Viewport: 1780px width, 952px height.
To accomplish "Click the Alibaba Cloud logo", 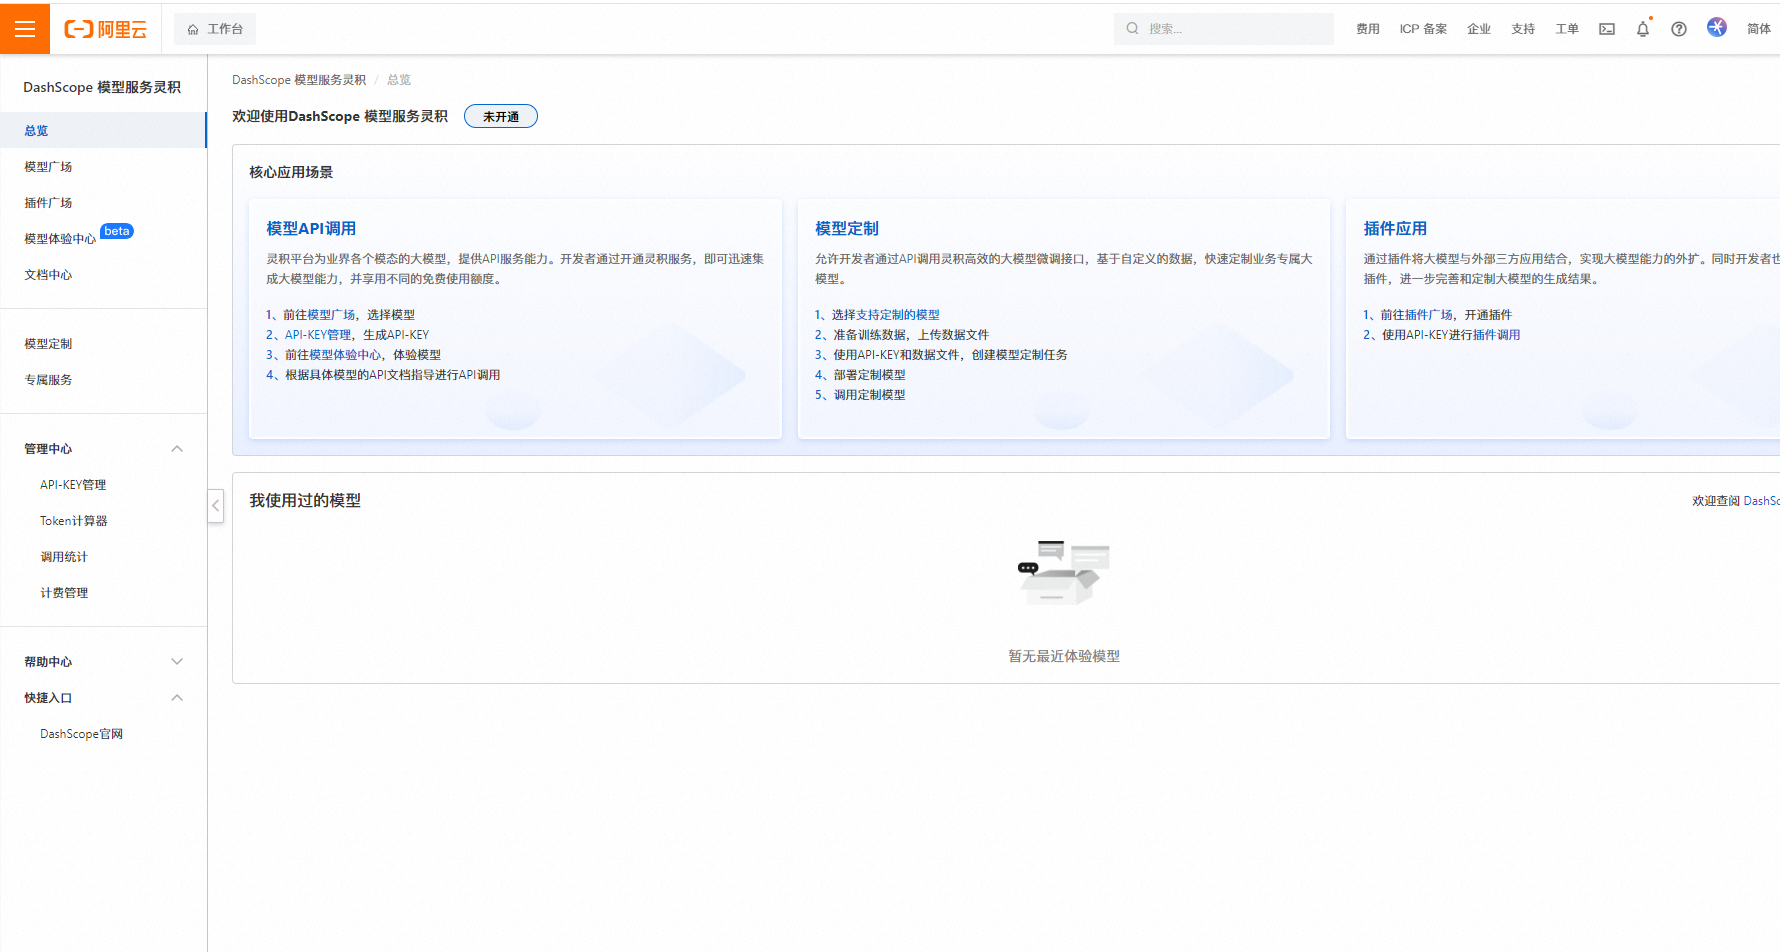I will 106,29.
